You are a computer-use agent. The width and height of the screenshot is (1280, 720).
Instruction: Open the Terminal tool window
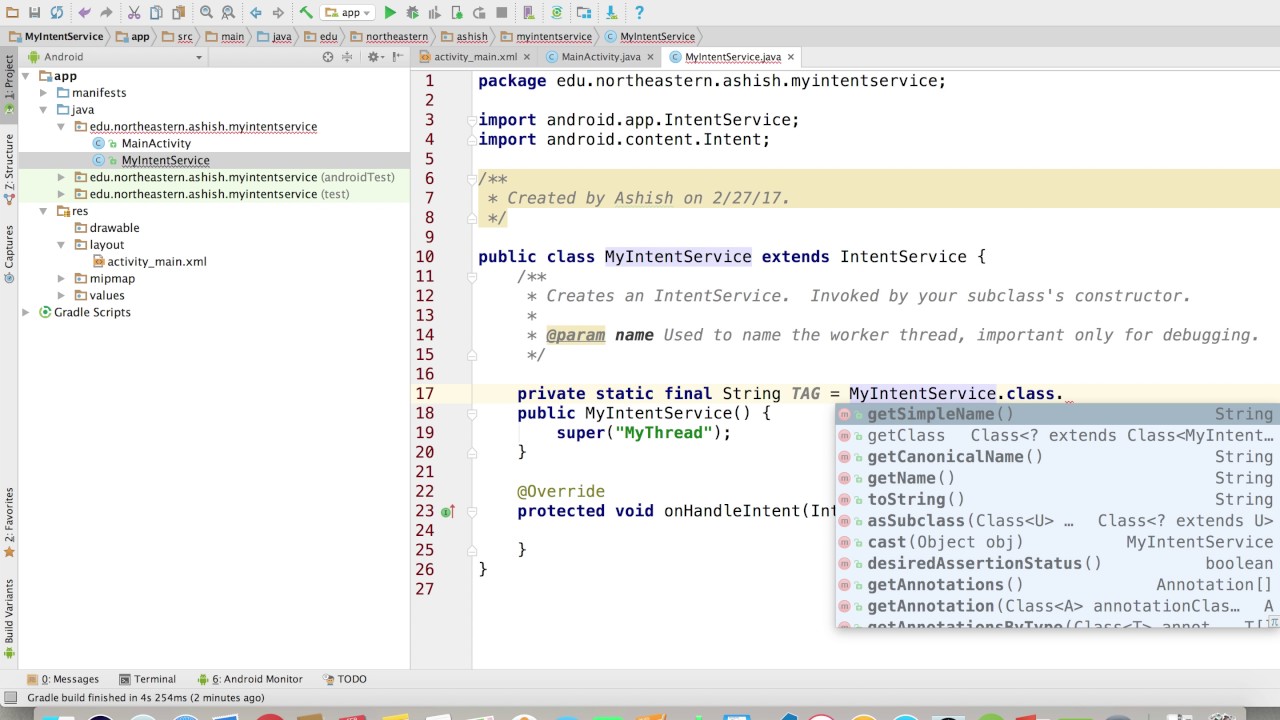point(147,679)
